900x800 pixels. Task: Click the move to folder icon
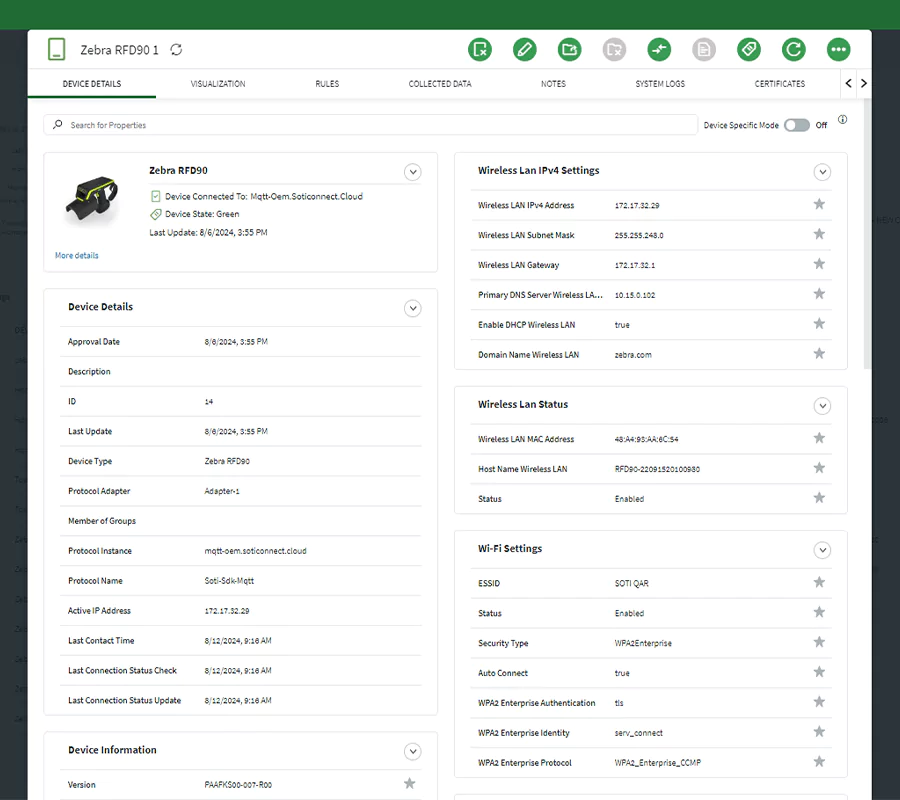(x=569, y=49)
